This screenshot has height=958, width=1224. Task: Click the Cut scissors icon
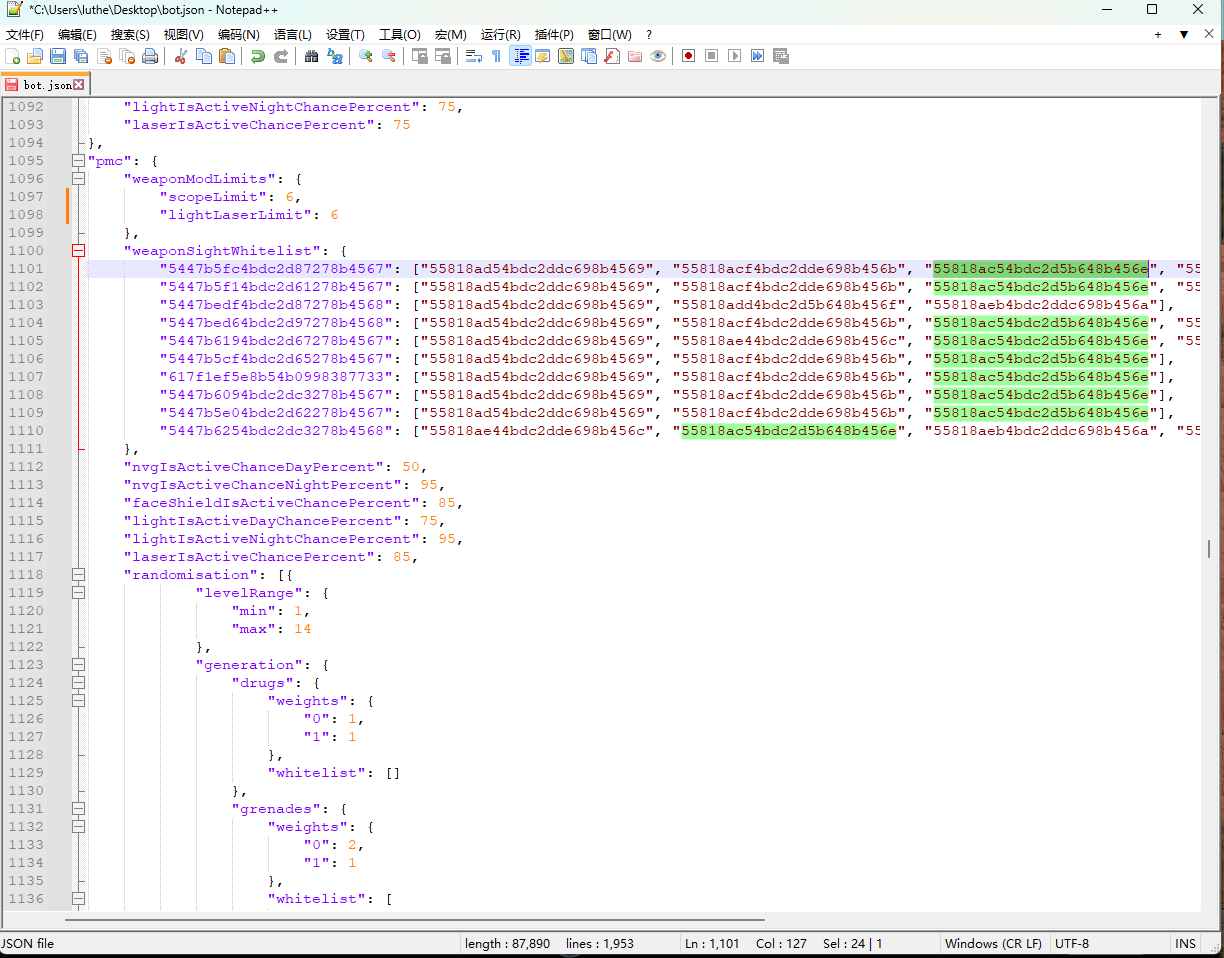click(181, 56)
